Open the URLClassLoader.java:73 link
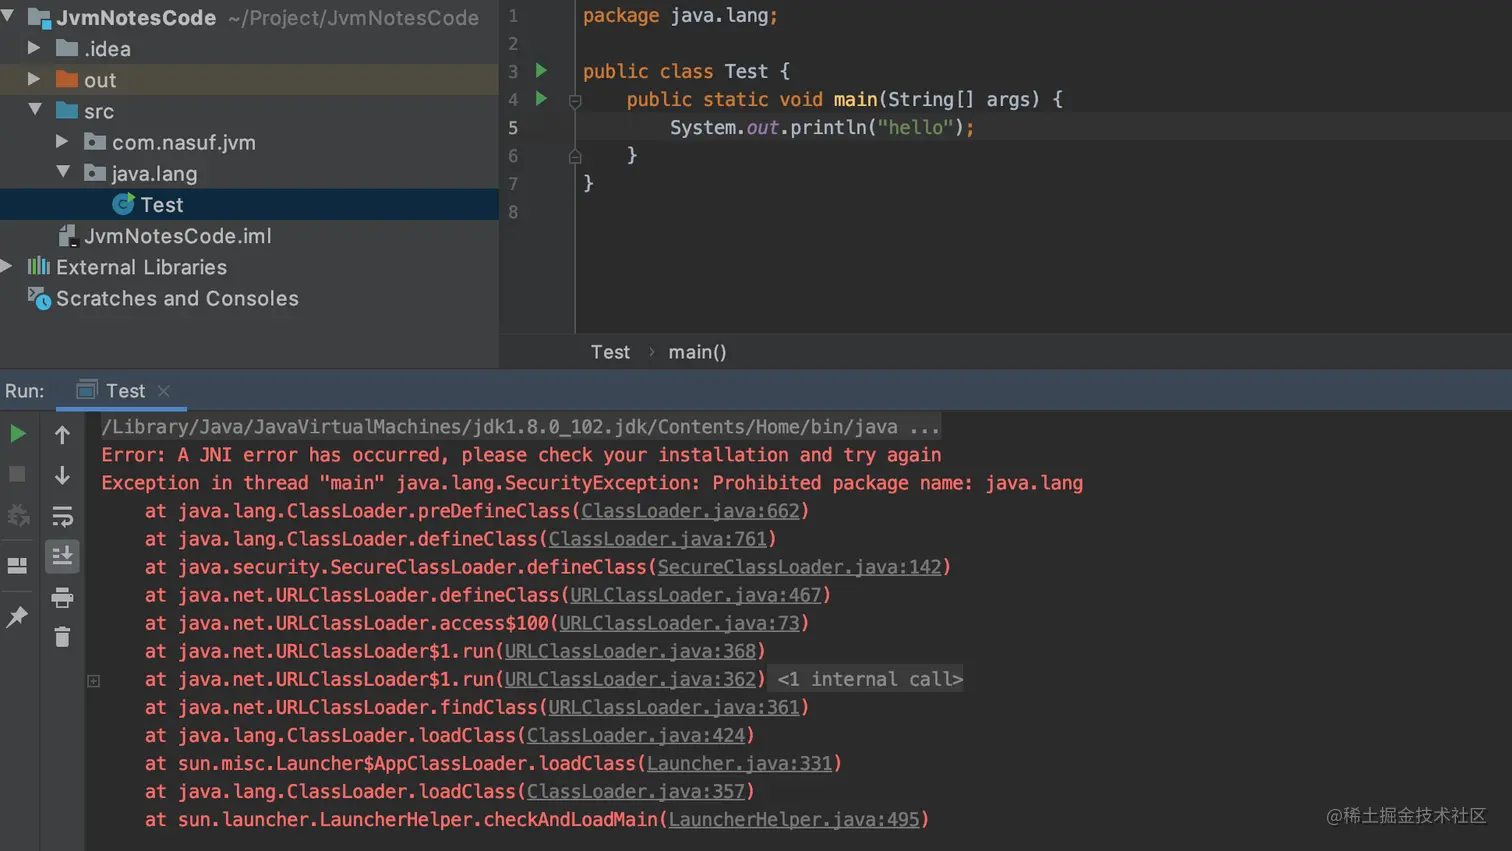The width and height of the screenshot is (1512, 851). pyautogui.click(x=680, y=623)
